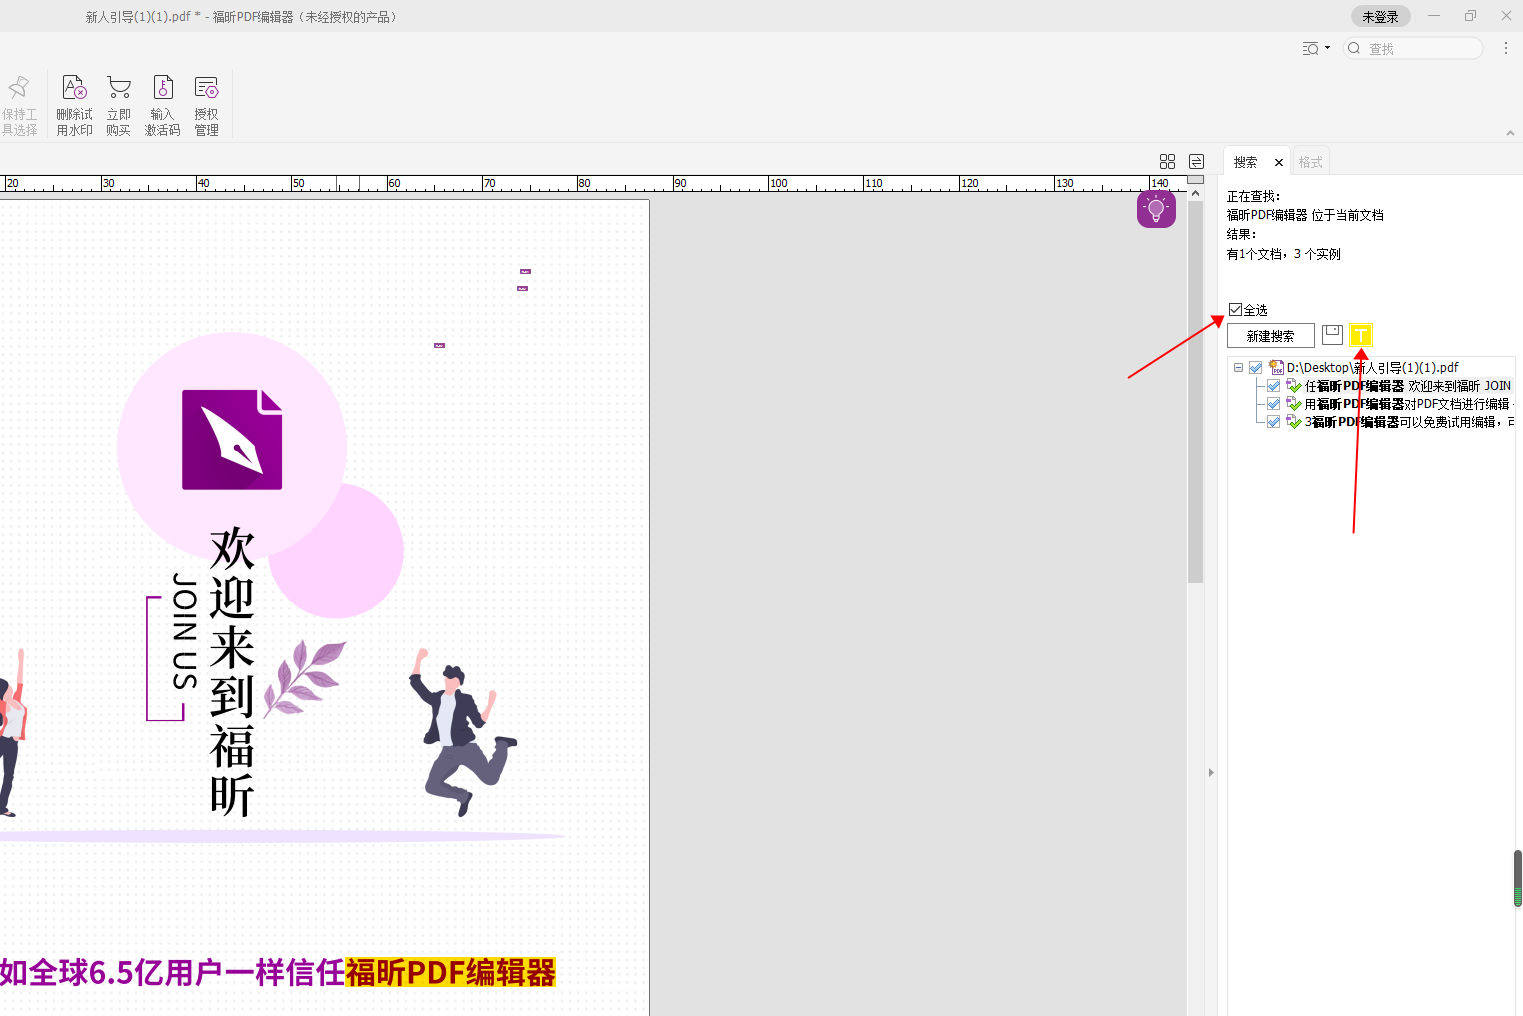The width and height of the screenshot is (1523, 1016).
Task: Click the Not Logged In (未登录) button
Action: [1380, 17]
